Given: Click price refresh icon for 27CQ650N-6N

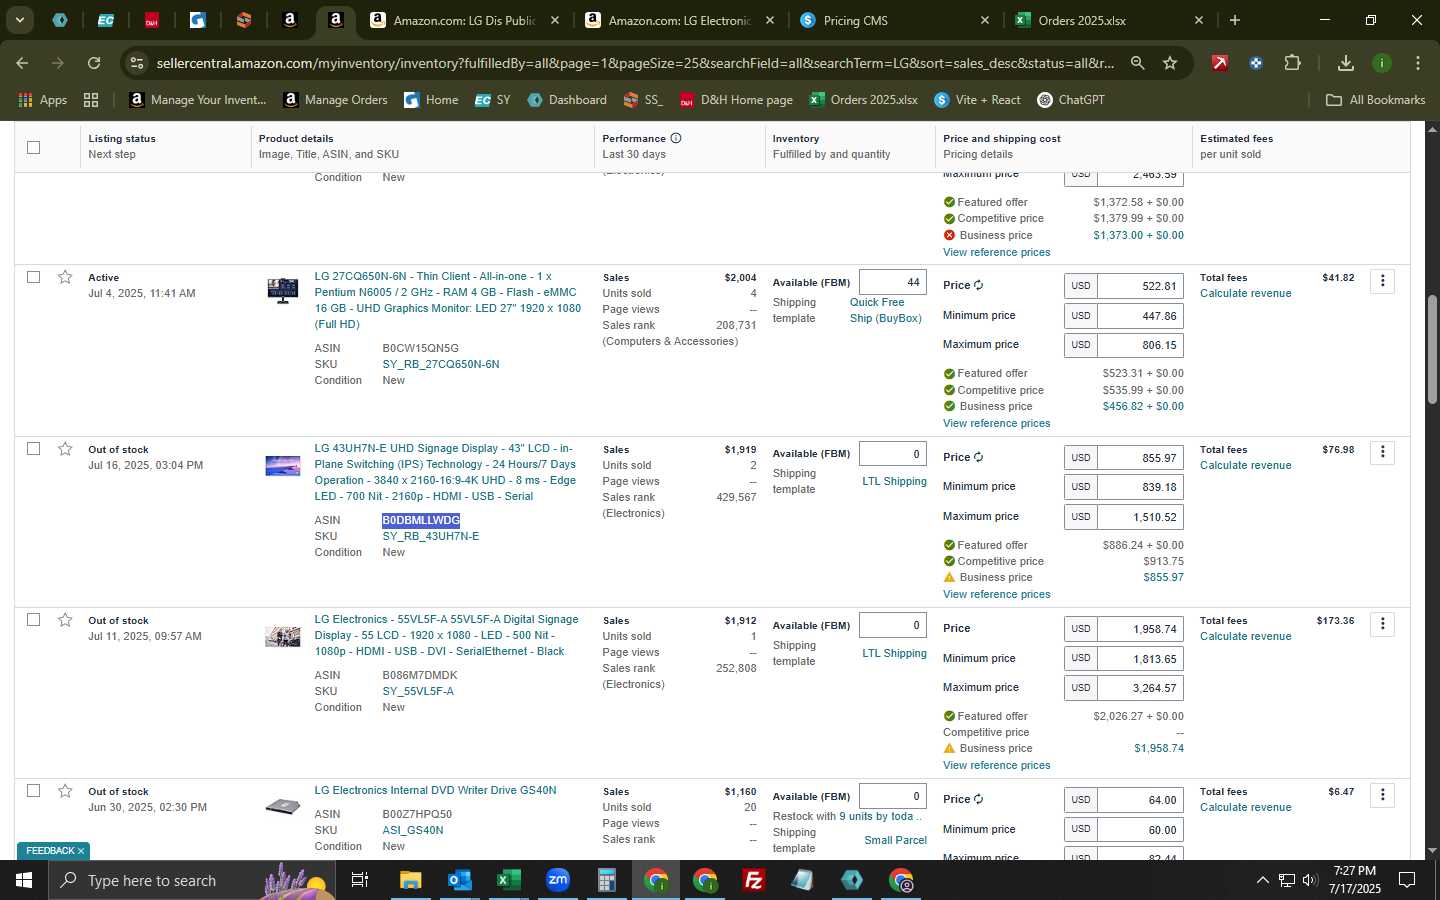Looking at the screenshot, I should 979,285.
